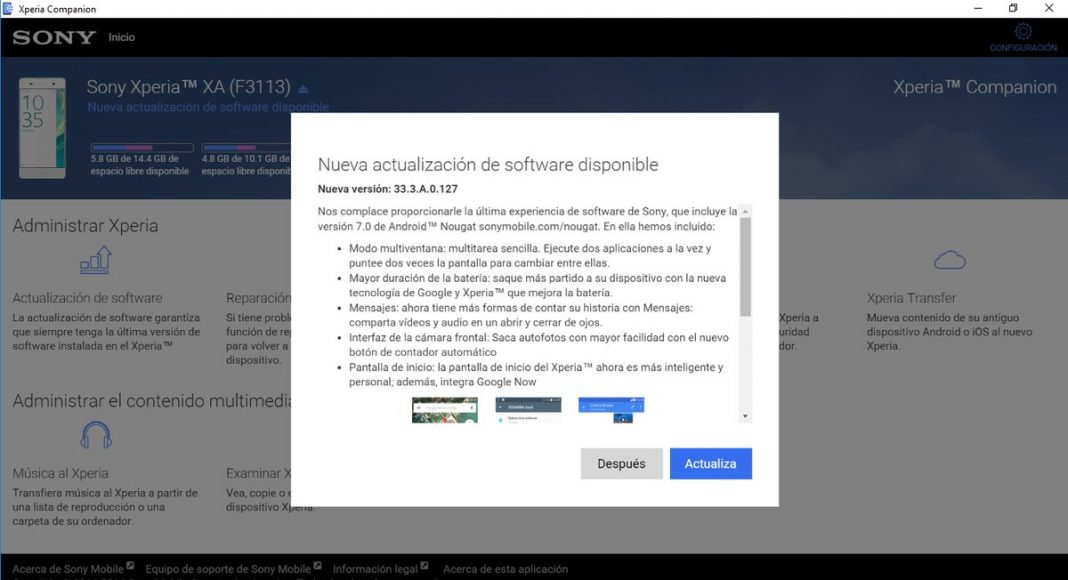The height and width of the screenshot is (580, 1068).
Task: Click the scroll down arrow in update notes
Action: 745,416
